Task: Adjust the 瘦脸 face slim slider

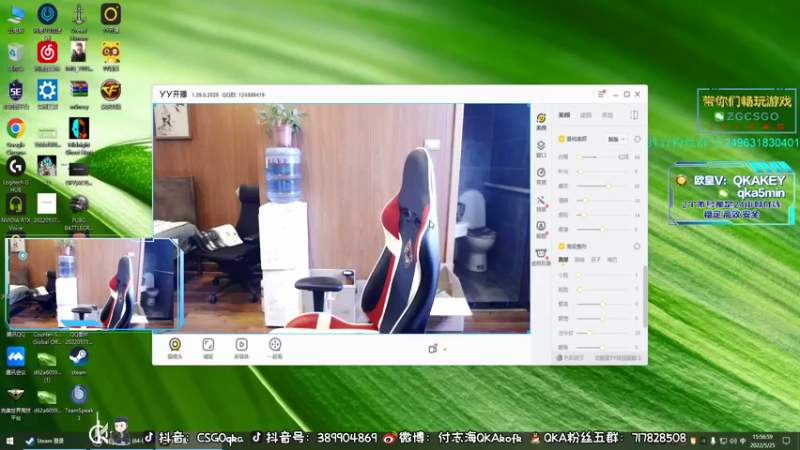Action: [603, 215]
